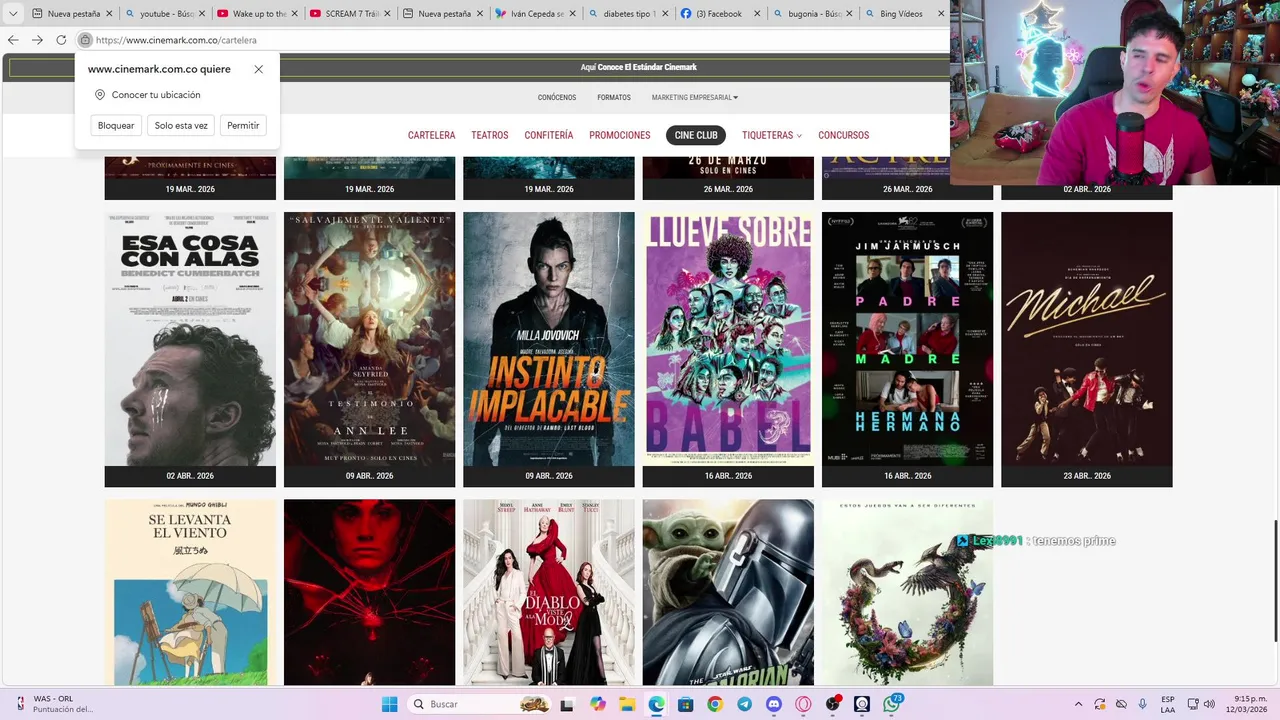Open the tab search dropdown arrow
The image size is (1280, 720).
[13, 14]
